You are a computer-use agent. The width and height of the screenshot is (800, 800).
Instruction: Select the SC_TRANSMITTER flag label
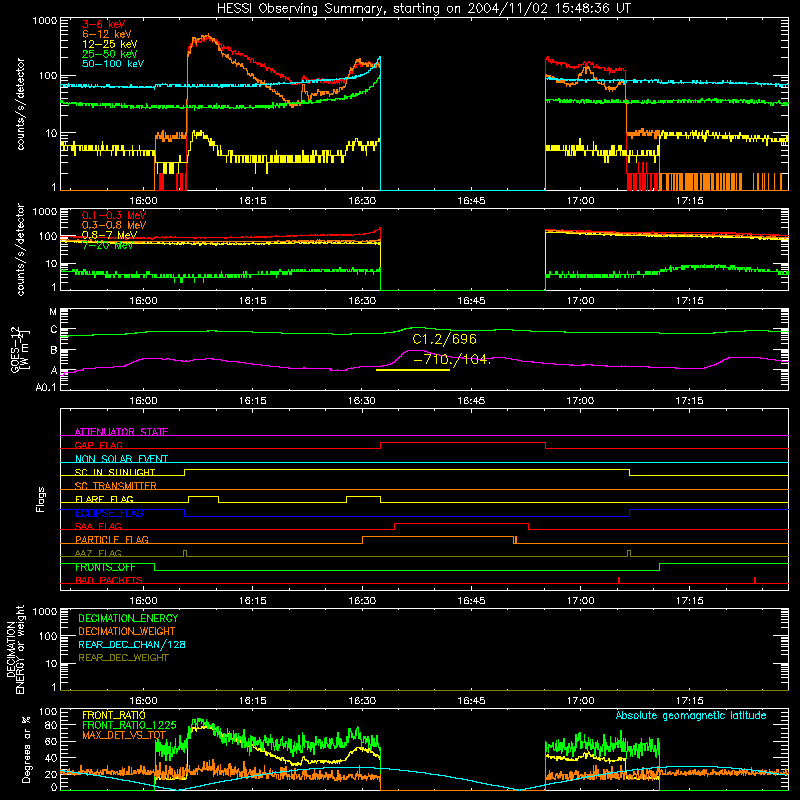click(116, 486)
